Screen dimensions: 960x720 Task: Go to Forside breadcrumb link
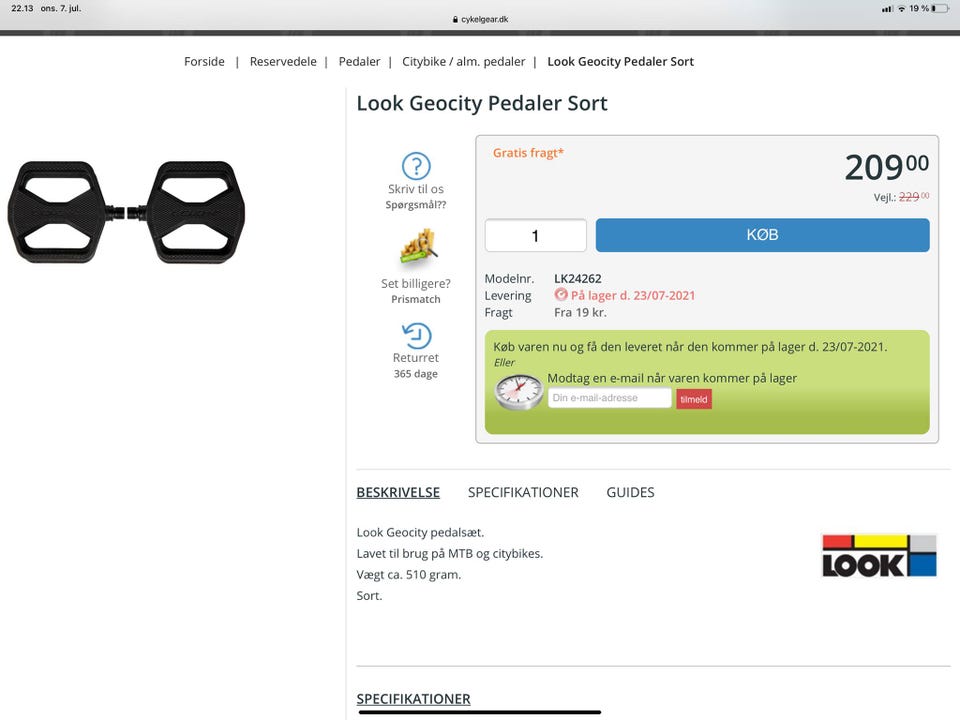(204, 61)
